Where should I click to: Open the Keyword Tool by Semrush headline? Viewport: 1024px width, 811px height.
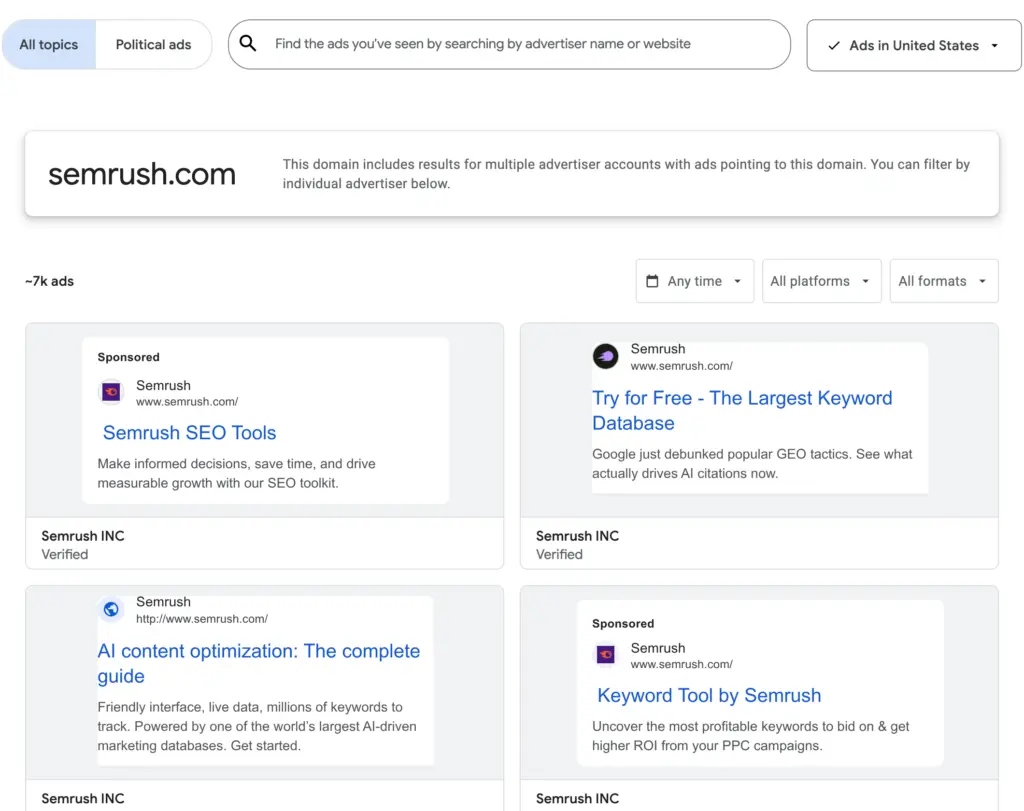[709, 695]
